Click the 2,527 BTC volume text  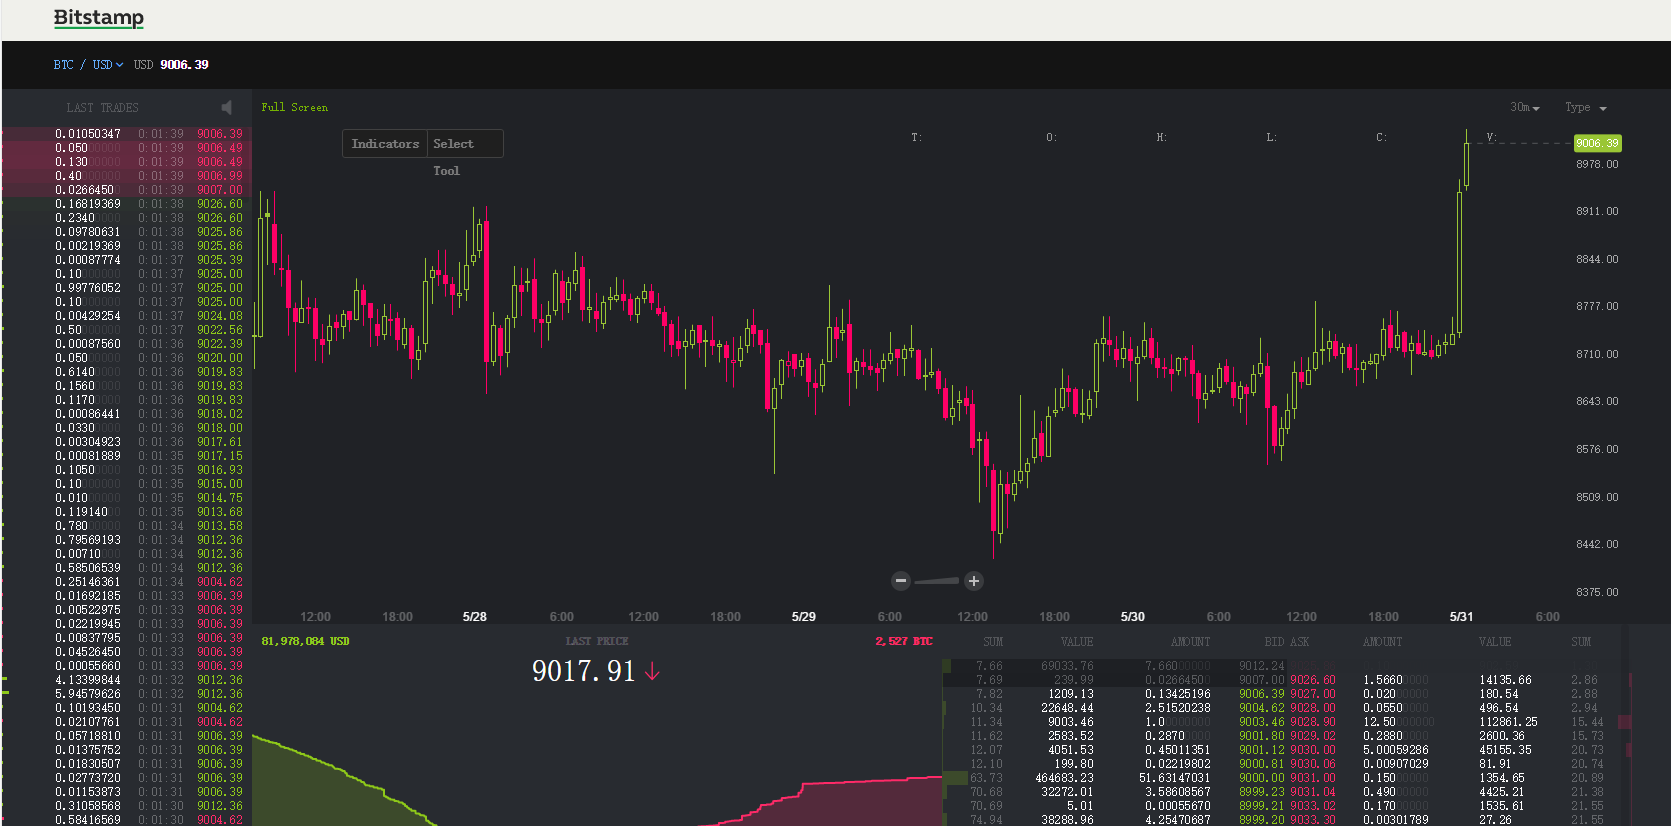(904, 641)
